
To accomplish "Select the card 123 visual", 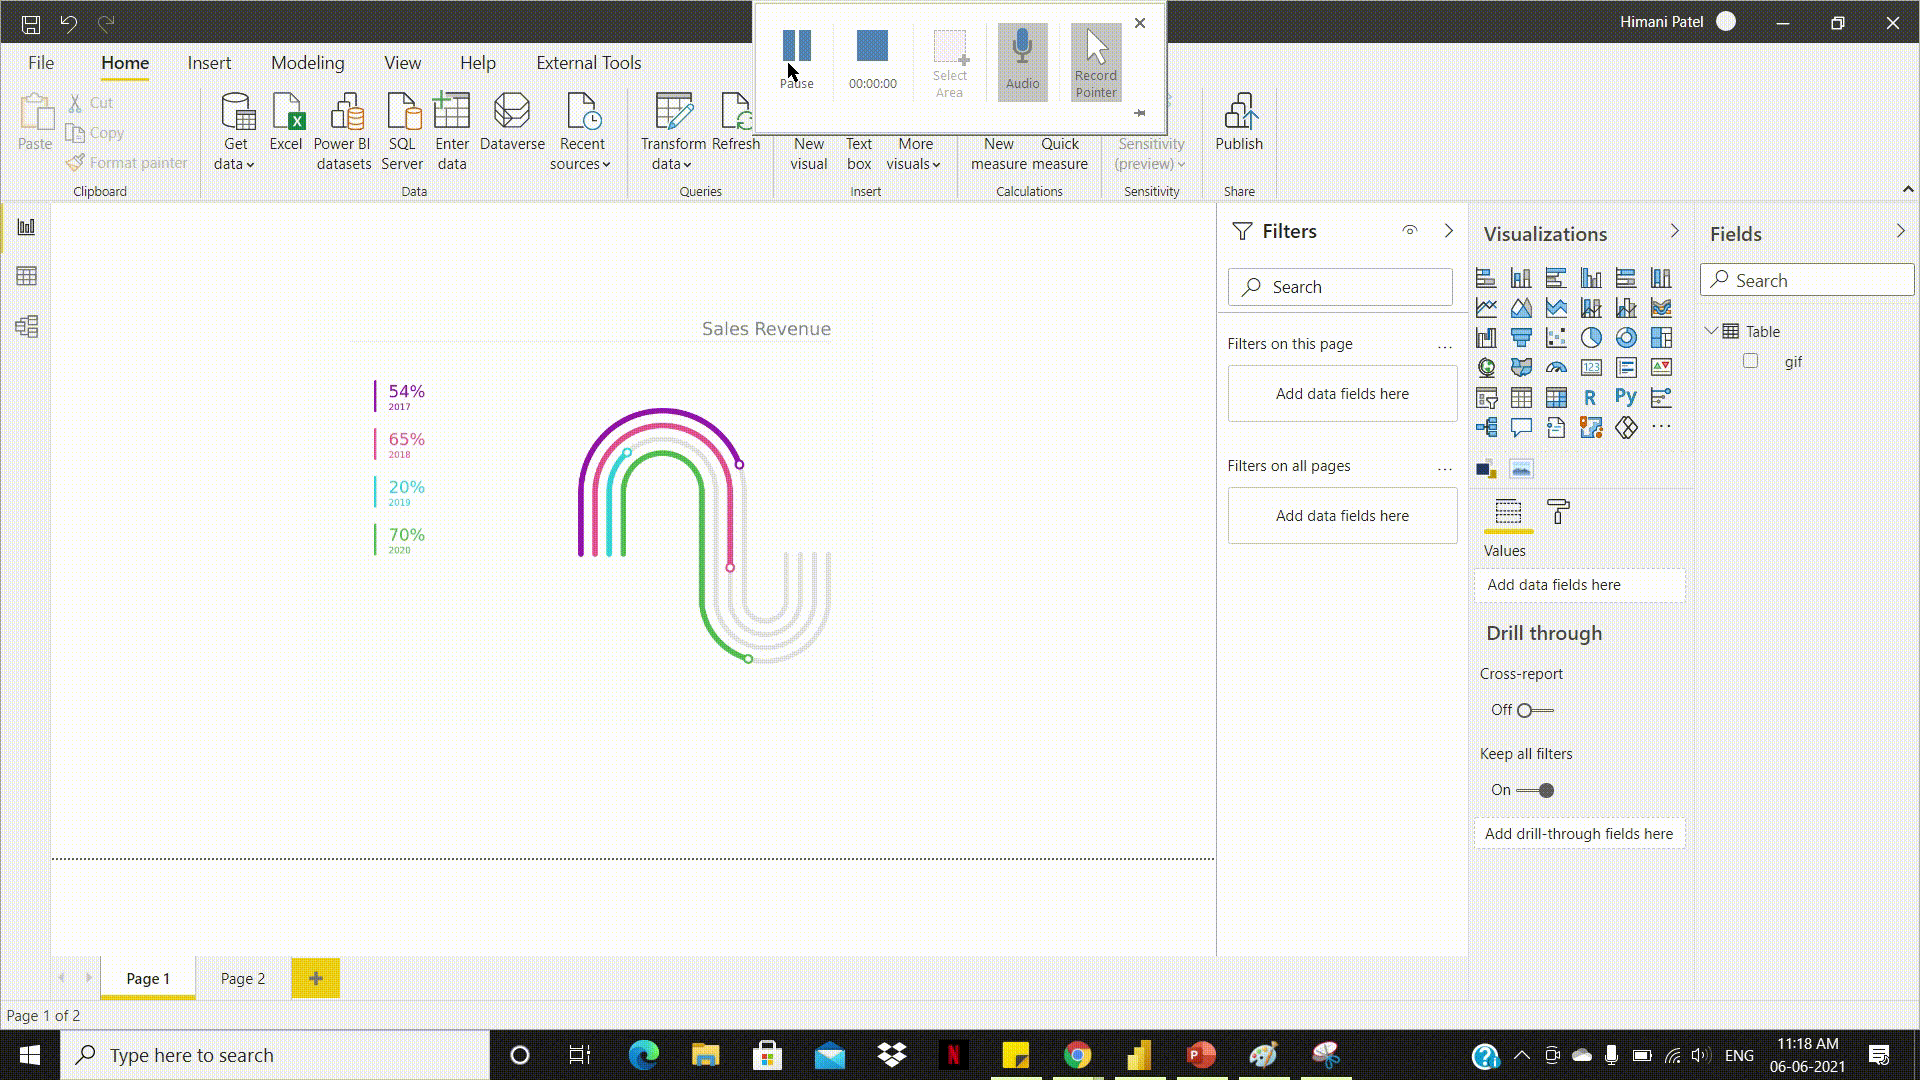I will click(1591, 368).
